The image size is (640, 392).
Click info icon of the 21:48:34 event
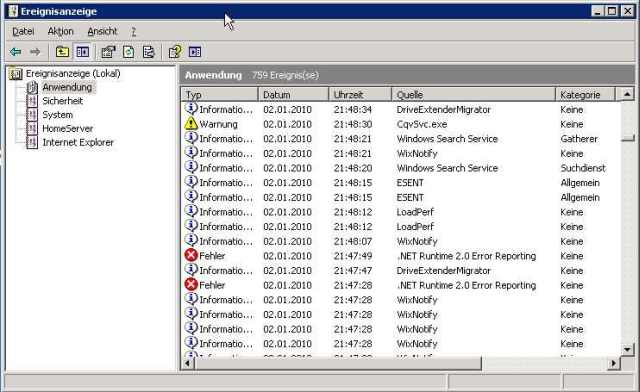[x=191, y=109]
